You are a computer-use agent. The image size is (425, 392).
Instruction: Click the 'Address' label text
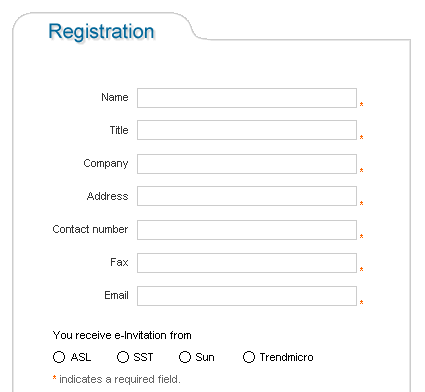[x=107, y=196]
